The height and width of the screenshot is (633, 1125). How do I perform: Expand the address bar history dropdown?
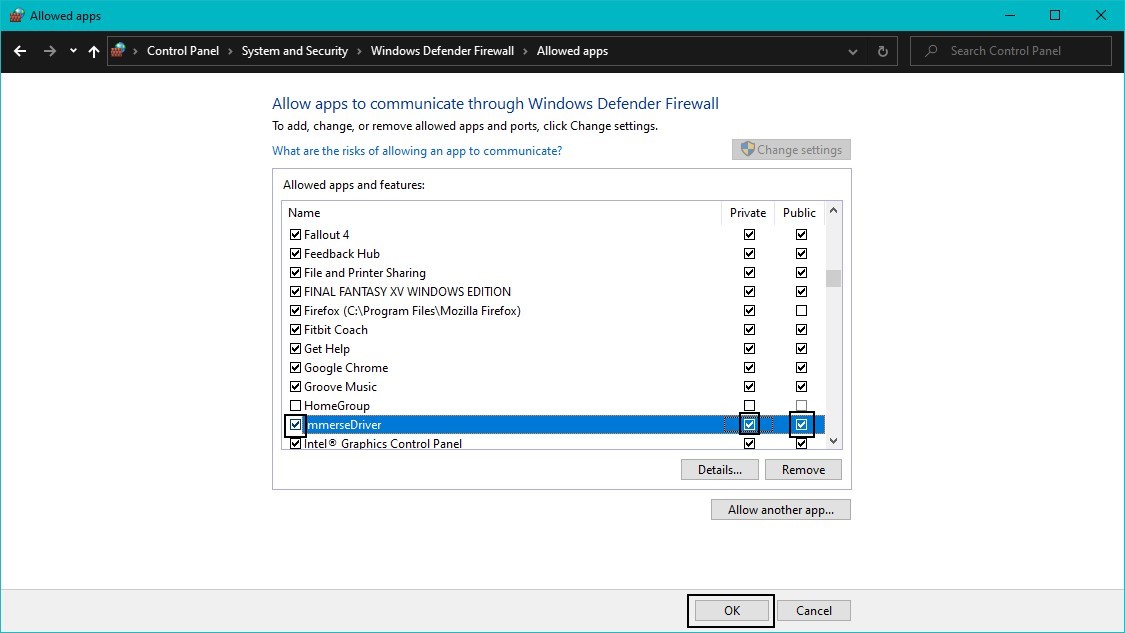(x=852, y=52)
